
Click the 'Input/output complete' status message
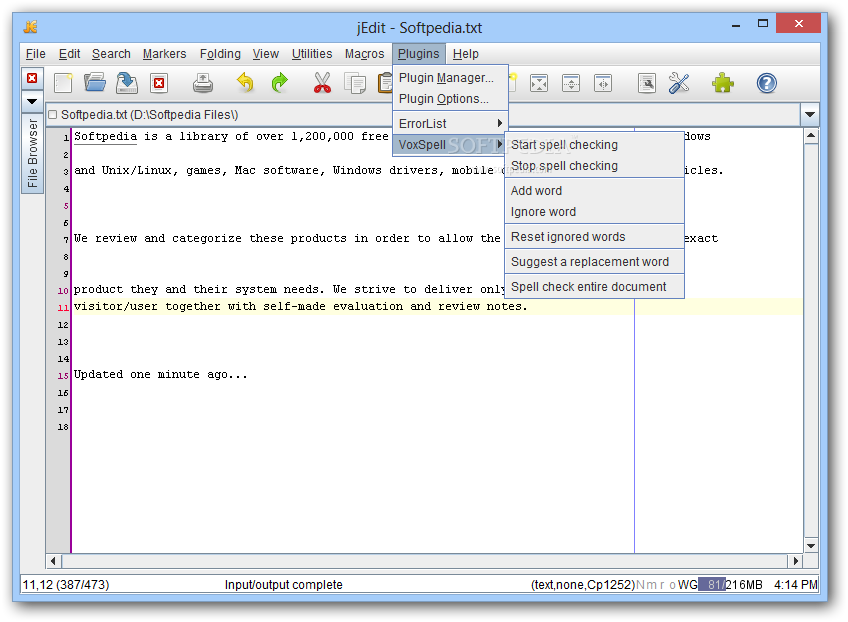coord(283,585)
